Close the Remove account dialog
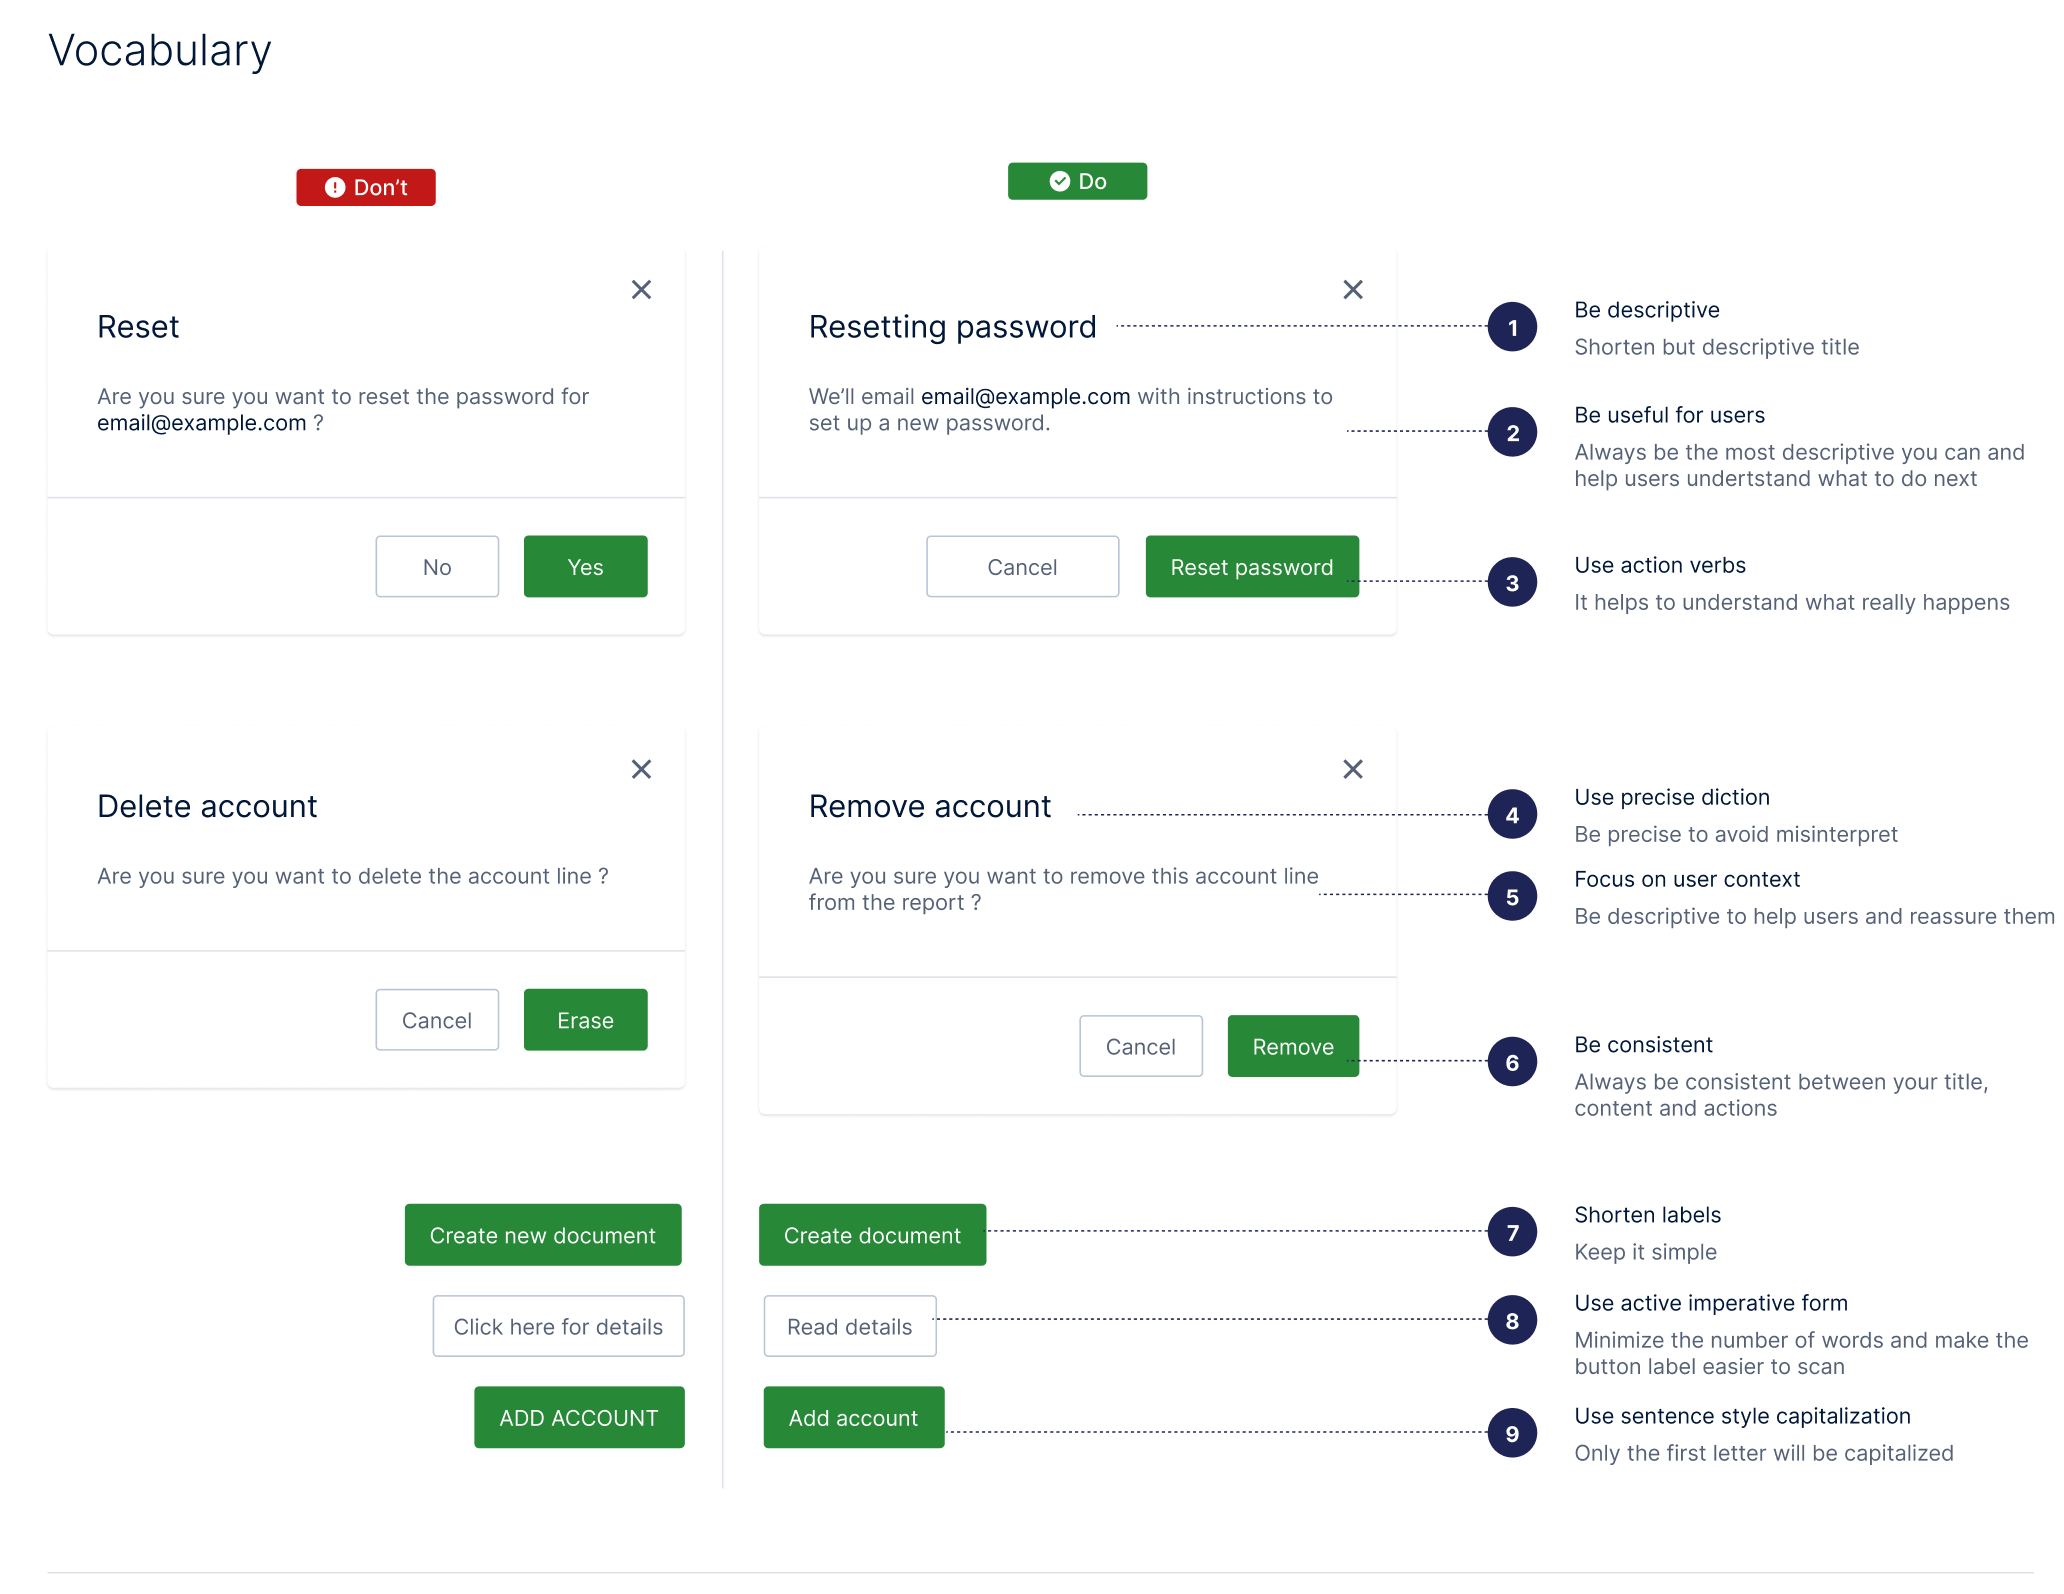Viewport: 2064px width, 1594px height. pyautogui.click(x=1352, y=769)
